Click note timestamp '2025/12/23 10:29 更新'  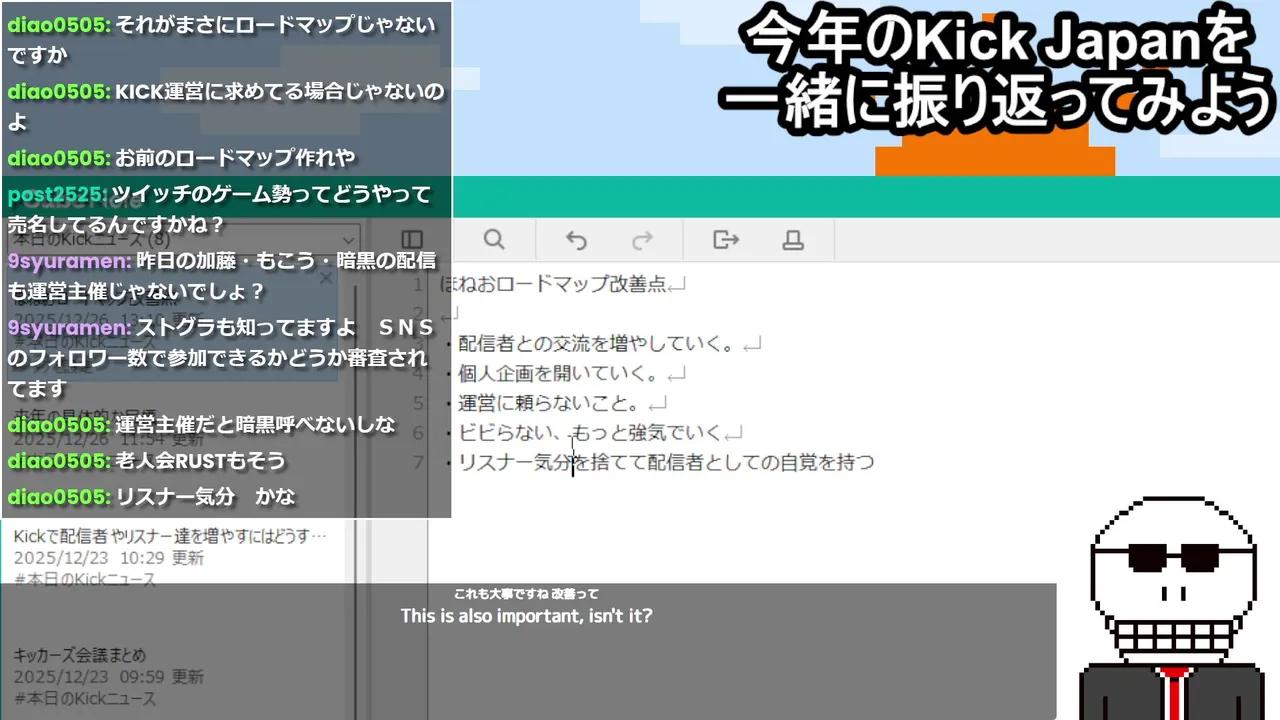pyautogui.click(x=108, y=558)
